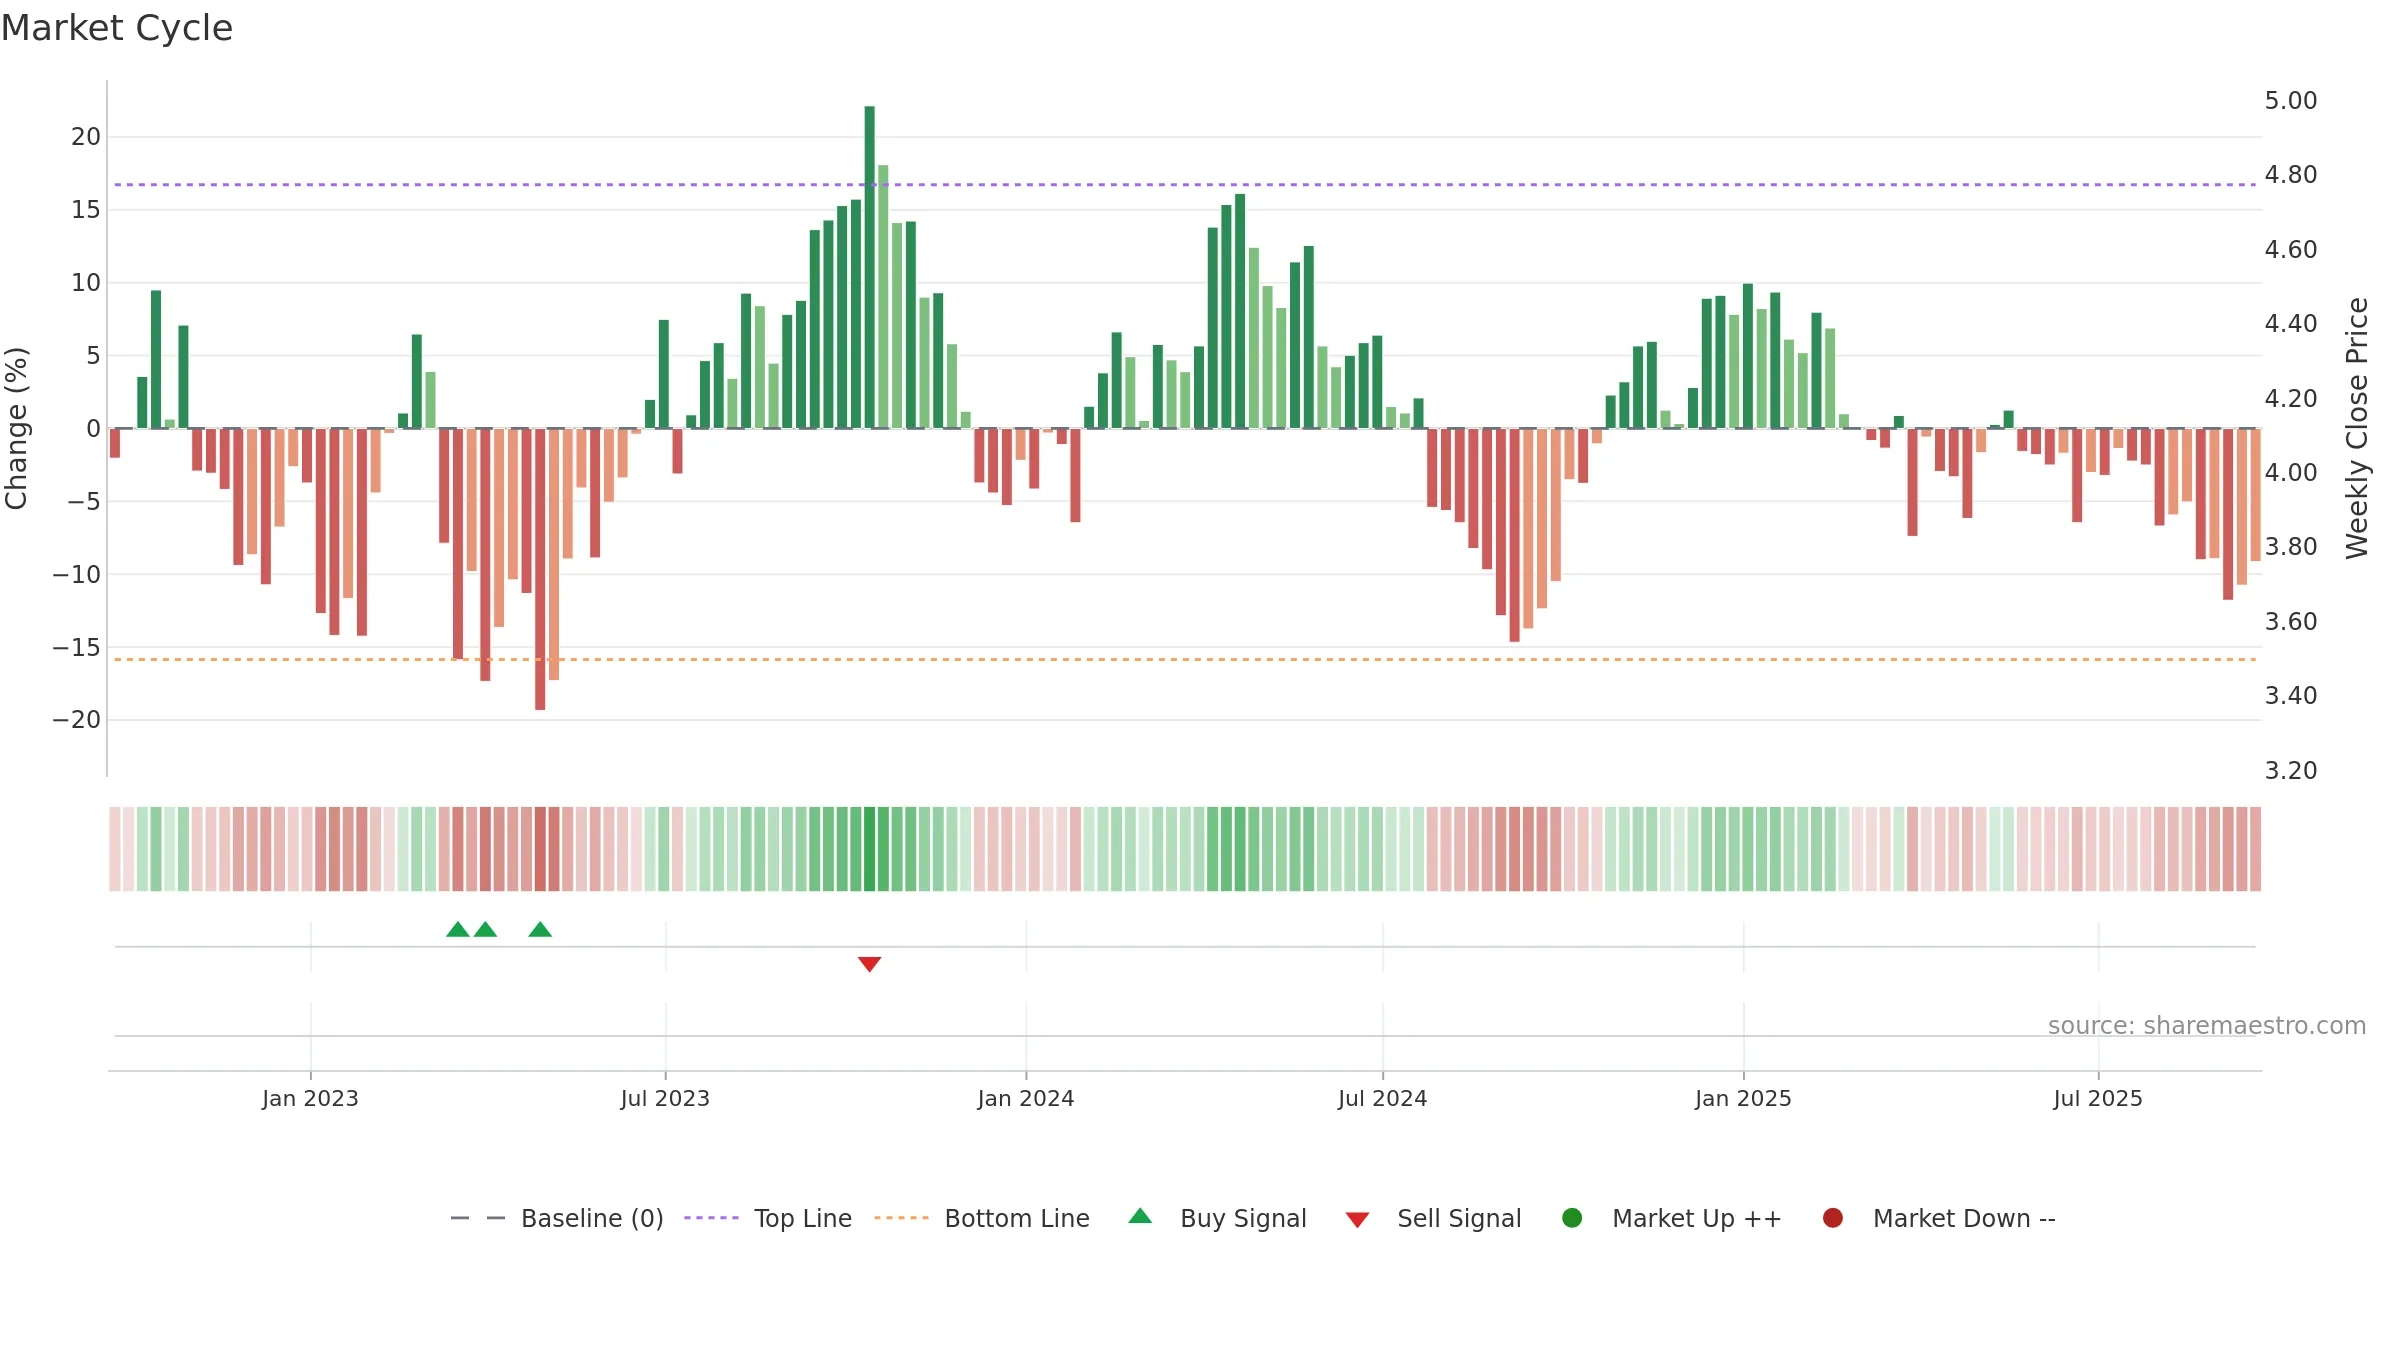Click the Jul 2025 axis label
Viewport: 2400px width, 1350px height.
(x=2098, y=1098)
